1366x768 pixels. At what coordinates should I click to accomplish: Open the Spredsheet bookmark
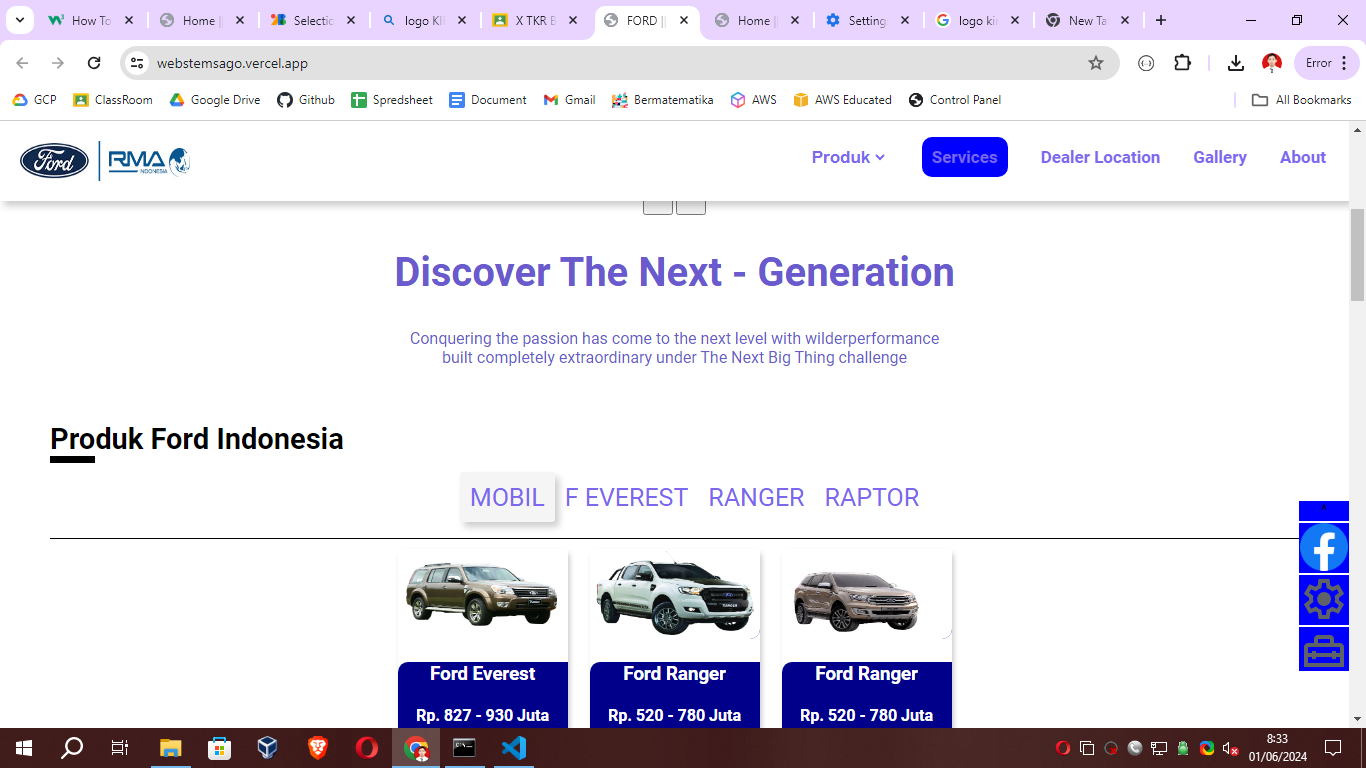[392, 100]
